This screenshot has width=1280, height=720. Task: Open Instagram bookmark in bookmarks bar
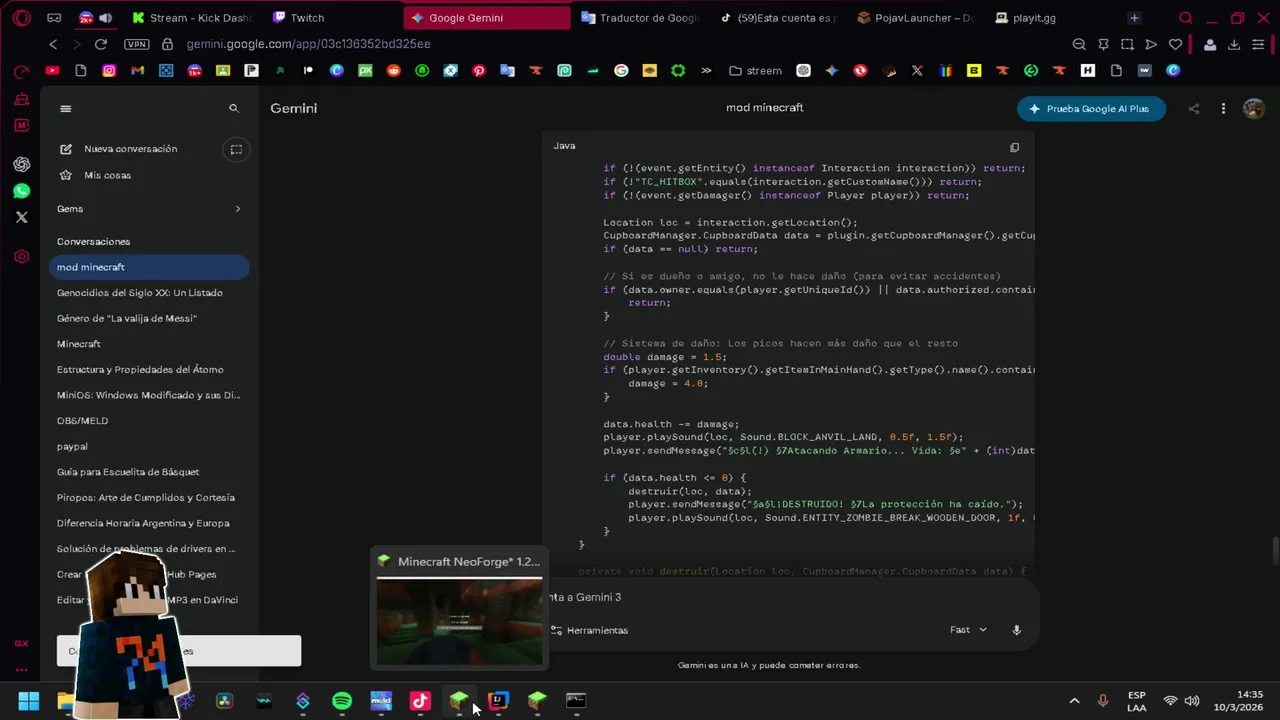109,71
